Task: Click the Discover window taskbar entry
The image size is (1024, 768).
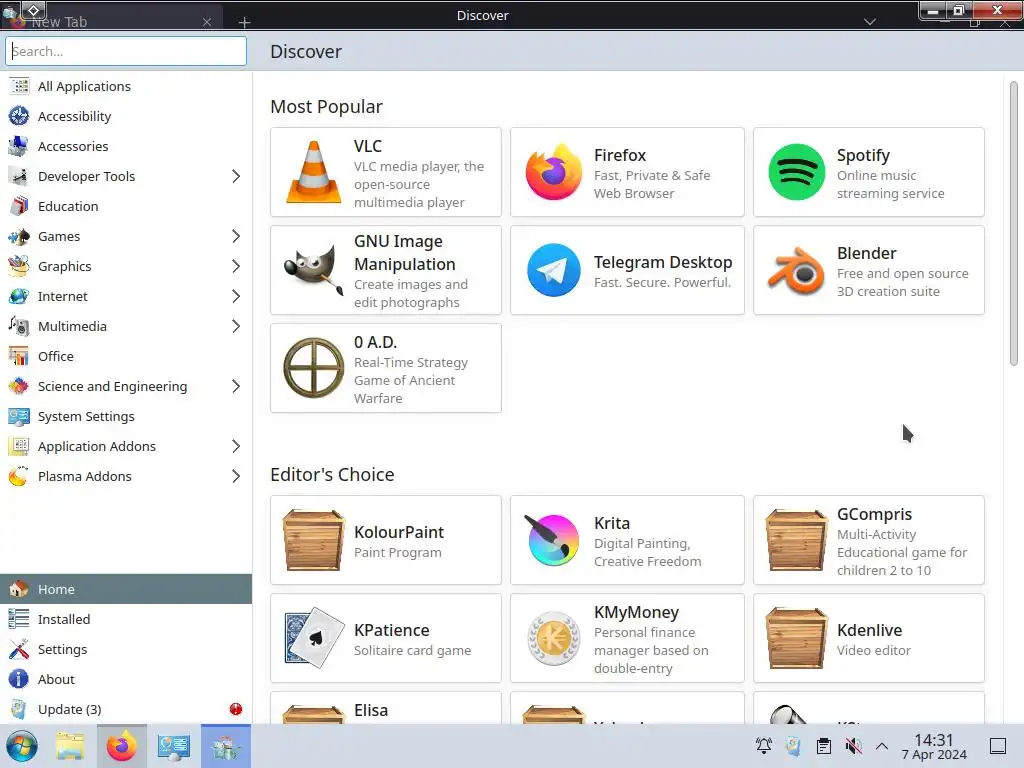Action: pos(226,746)
